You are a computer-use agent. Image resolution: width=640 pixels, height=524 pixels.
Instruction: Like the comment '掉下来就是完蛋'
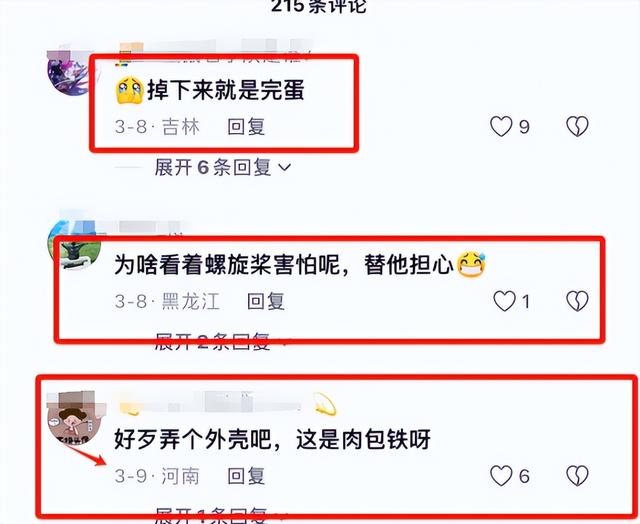coord(501,126)
